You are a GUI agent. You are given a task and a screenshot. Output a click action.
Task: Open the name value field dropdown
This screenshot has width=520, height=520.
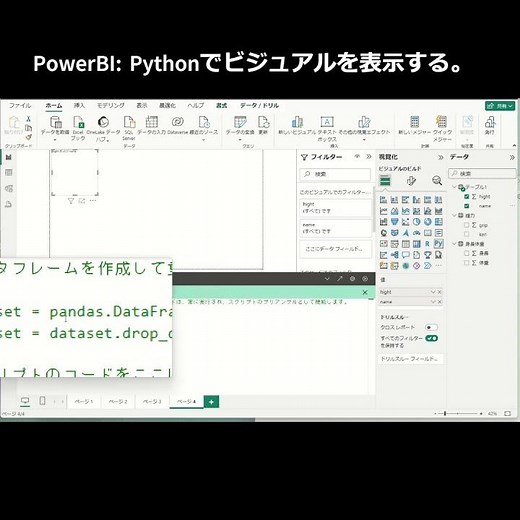click(x=433, y=302)
